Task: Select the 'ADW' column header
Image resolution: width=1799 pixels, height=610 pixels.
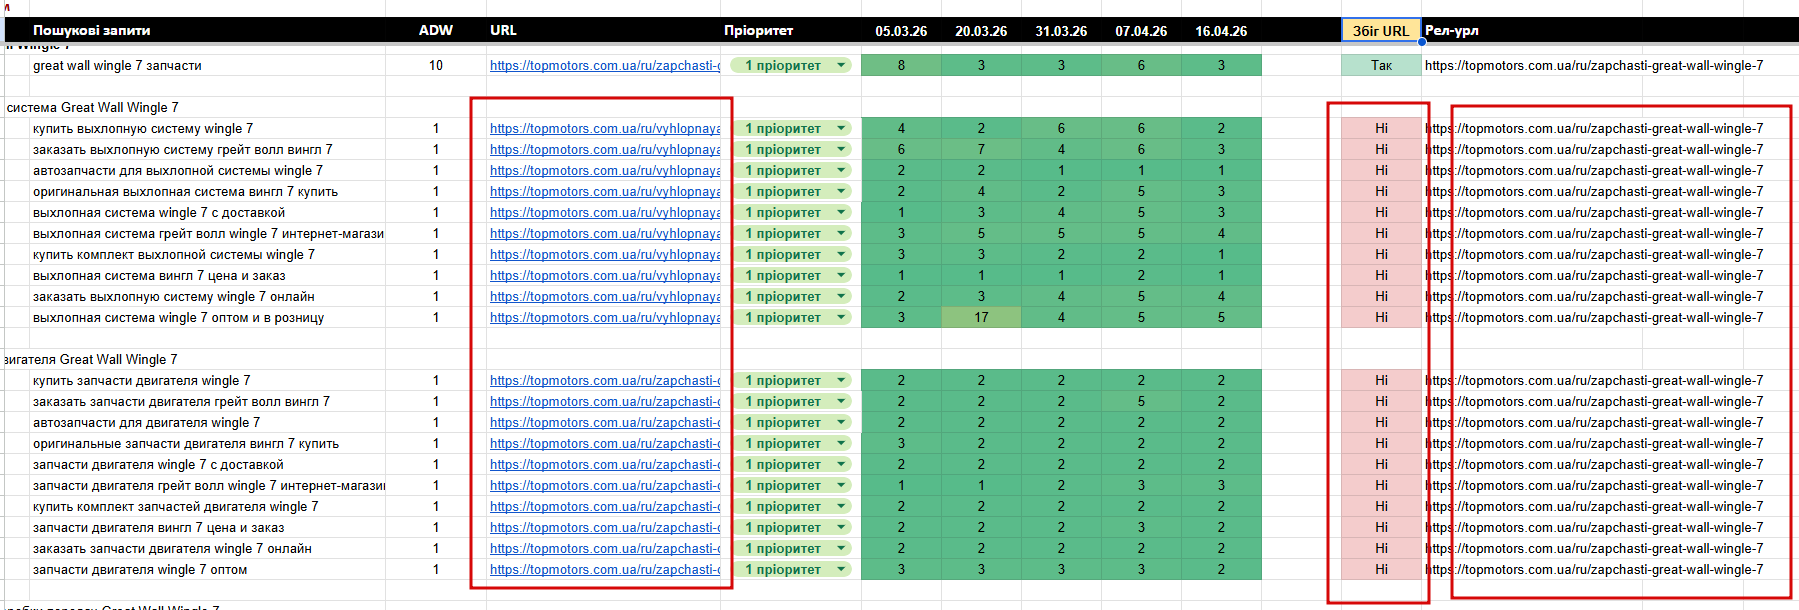Action: (435, 30)
